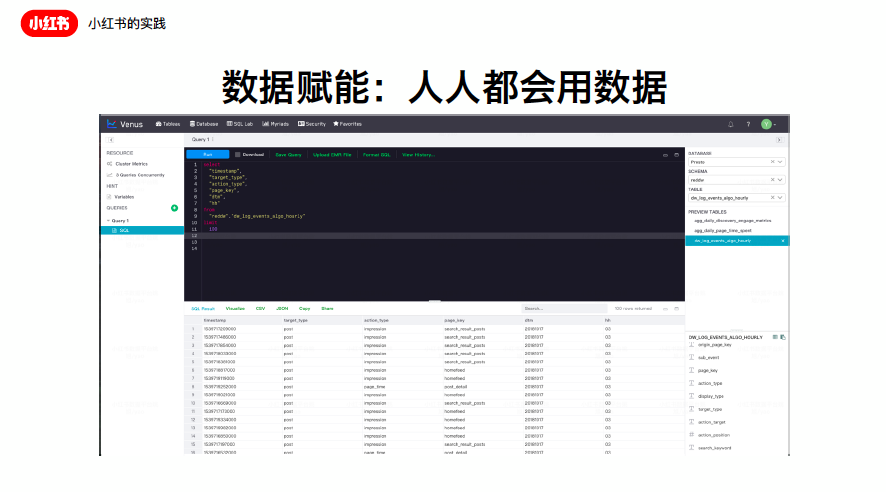The height and width of the screenshot is (492, 886).
Task: Maximize the results pane icon
Action: tap(676, 309)
